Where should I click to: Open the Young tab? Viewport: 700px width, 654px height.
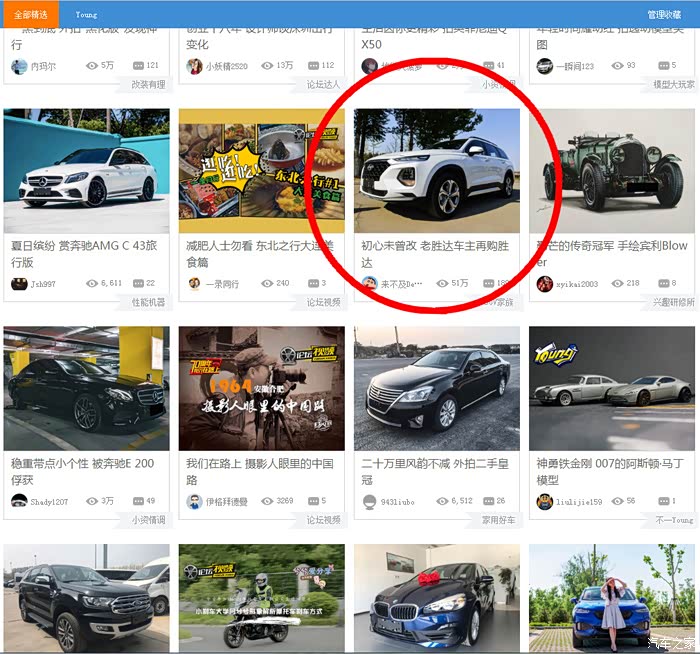[86, 15]
